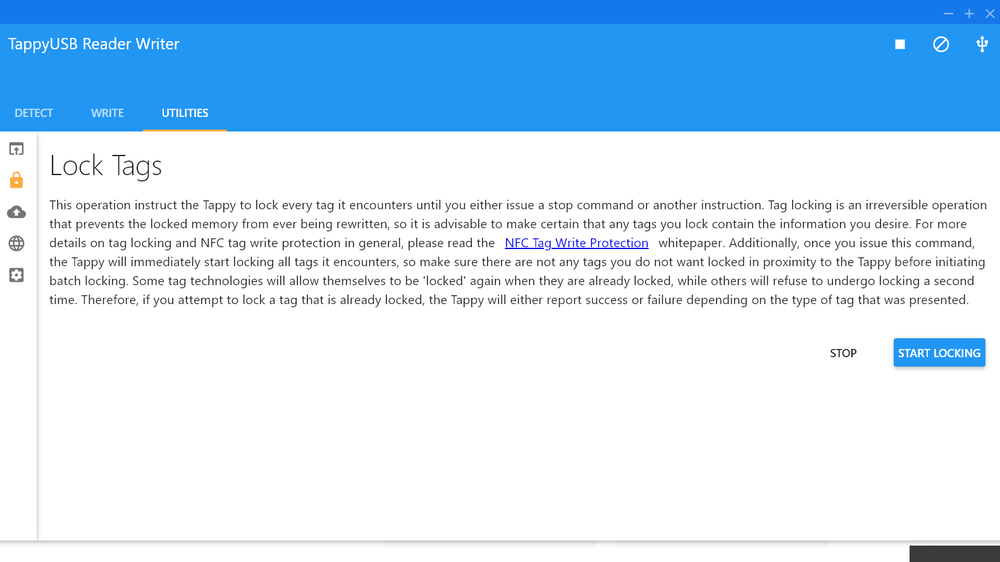The image size is (1000, 562).
Task: Maximize the window with plus icon
Action: (x=969, y=13)
